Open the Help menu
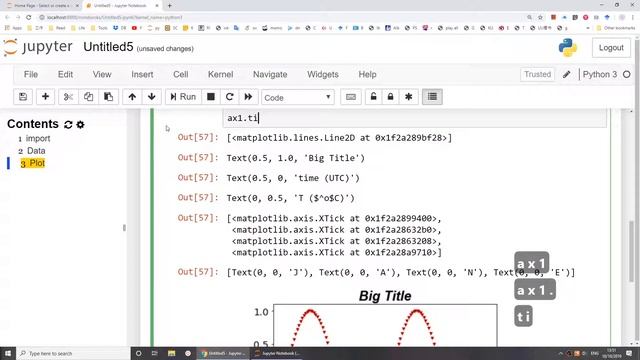The height and width of the screenshot is (360, 640). [x=367, y=75]
